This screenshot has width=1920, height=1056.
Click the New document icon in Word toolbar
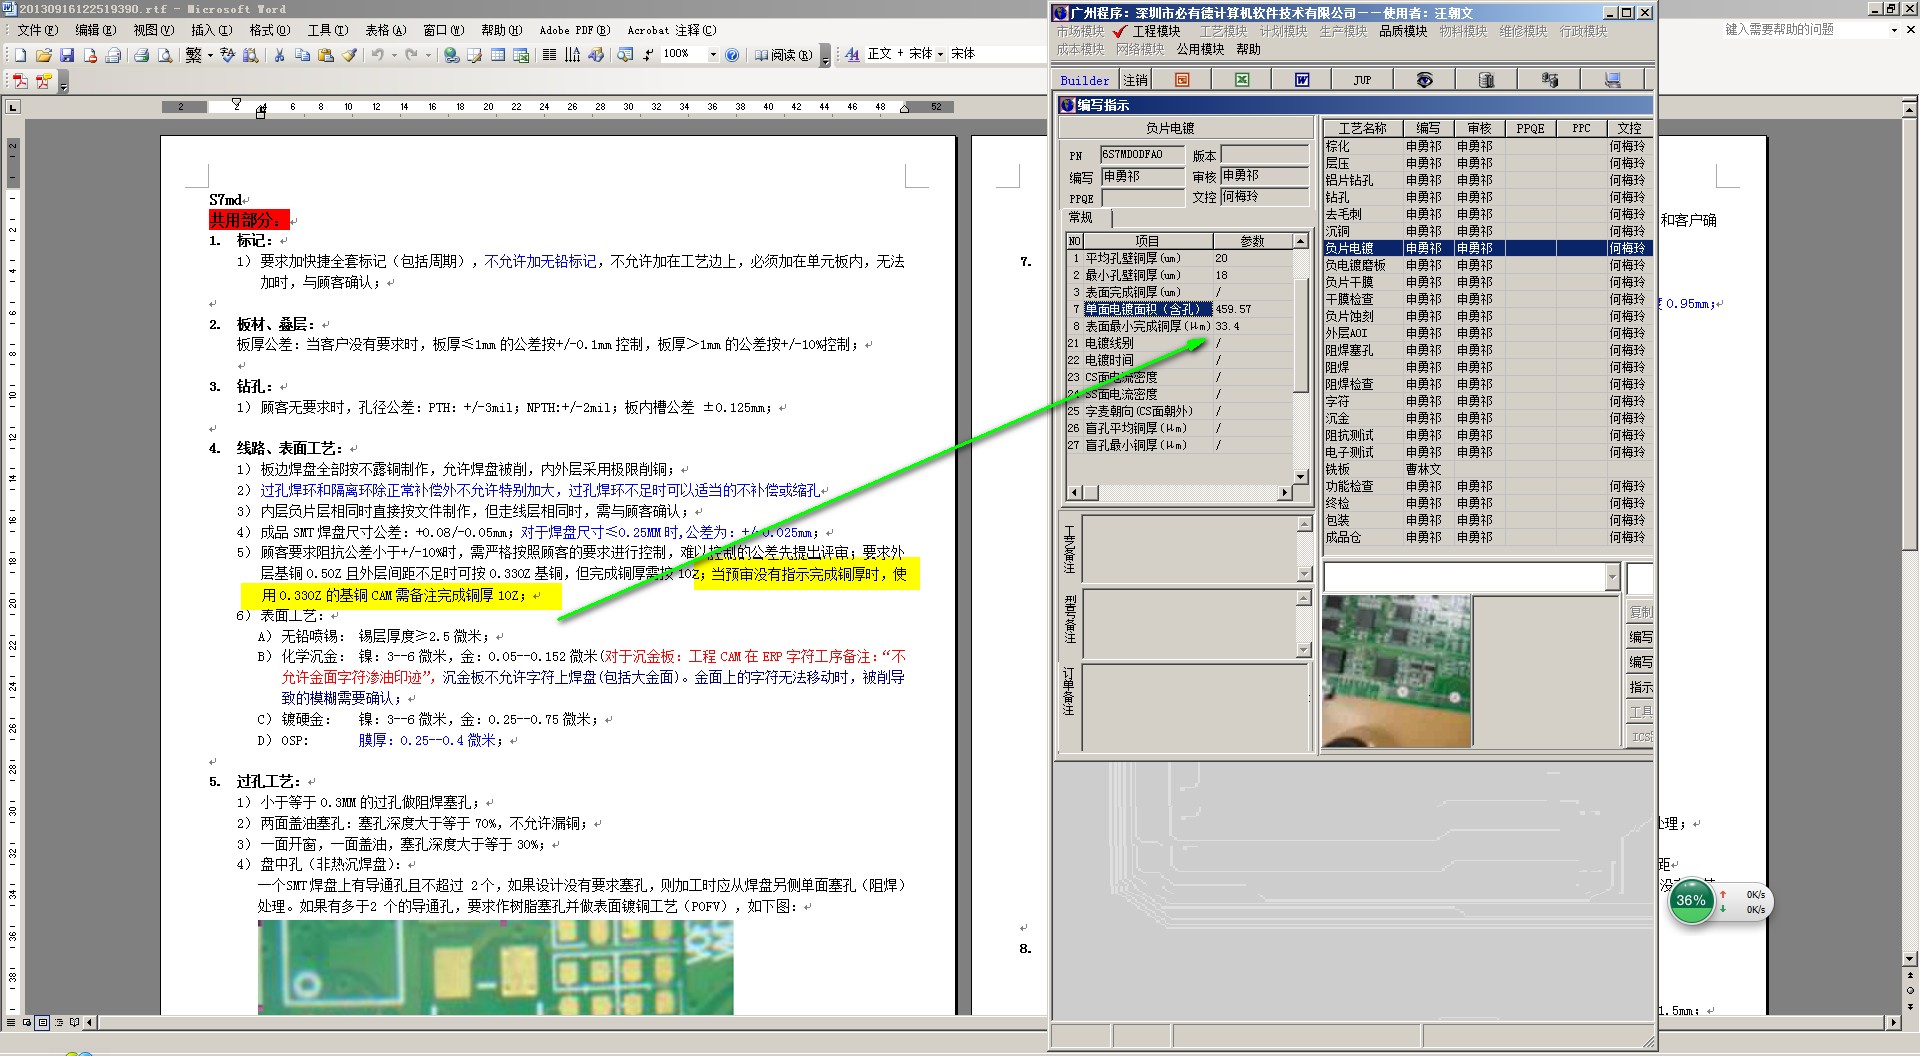pos(20,54)
